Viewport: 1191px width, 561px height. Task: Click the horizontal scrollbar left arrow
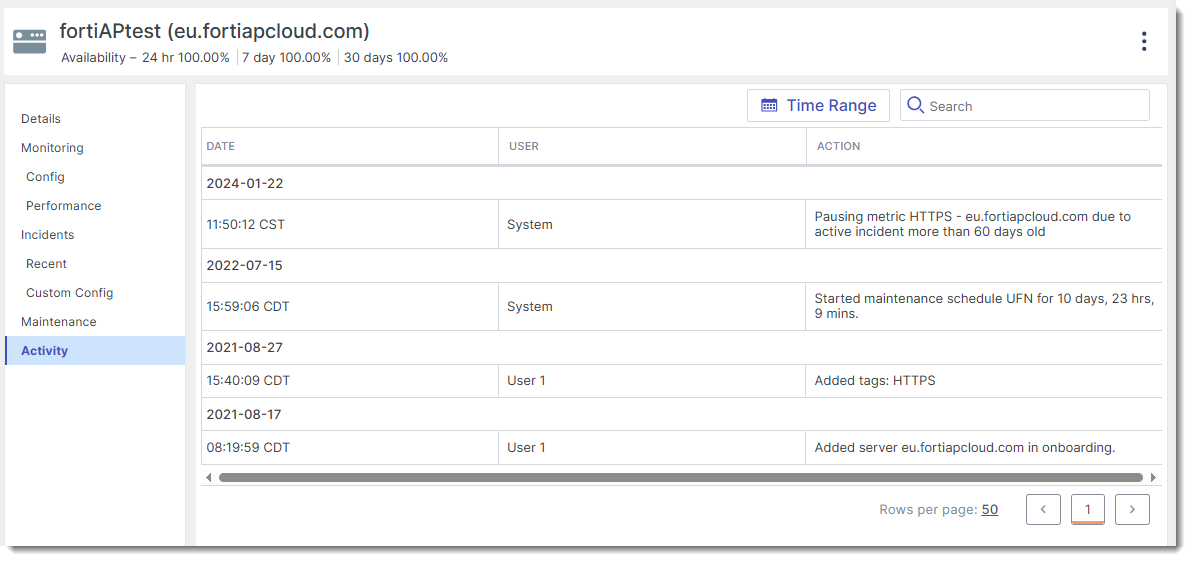click(x=209, y=478)
